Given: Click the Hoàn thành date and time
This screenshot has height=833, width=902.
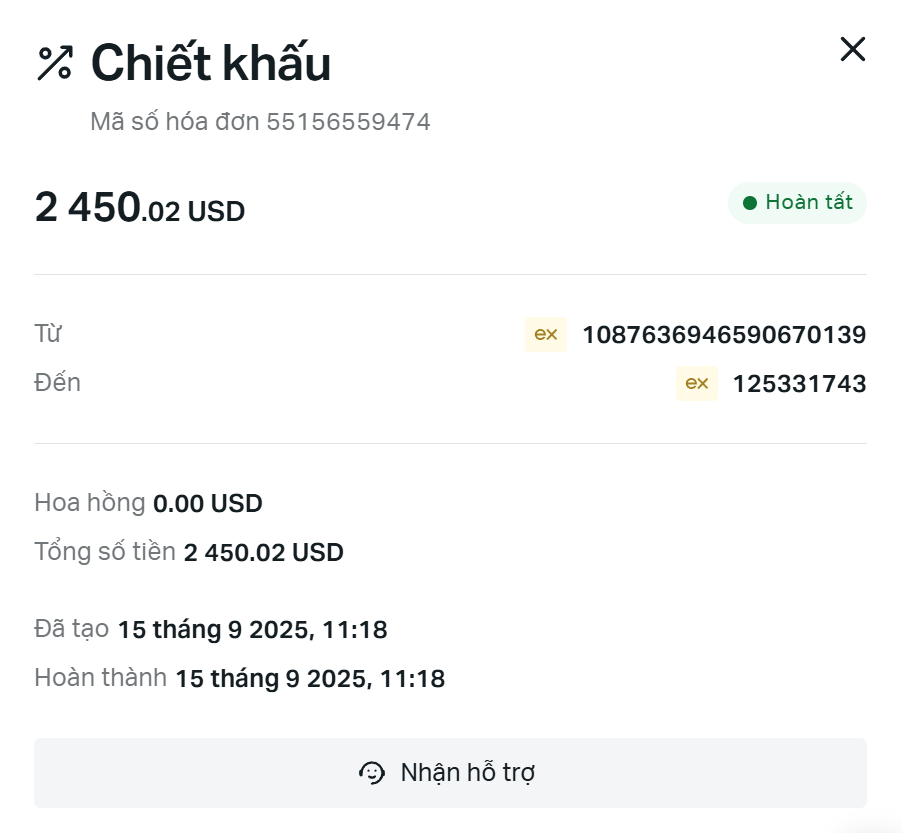Looking at the screenshot, I should tap(310, 679).
